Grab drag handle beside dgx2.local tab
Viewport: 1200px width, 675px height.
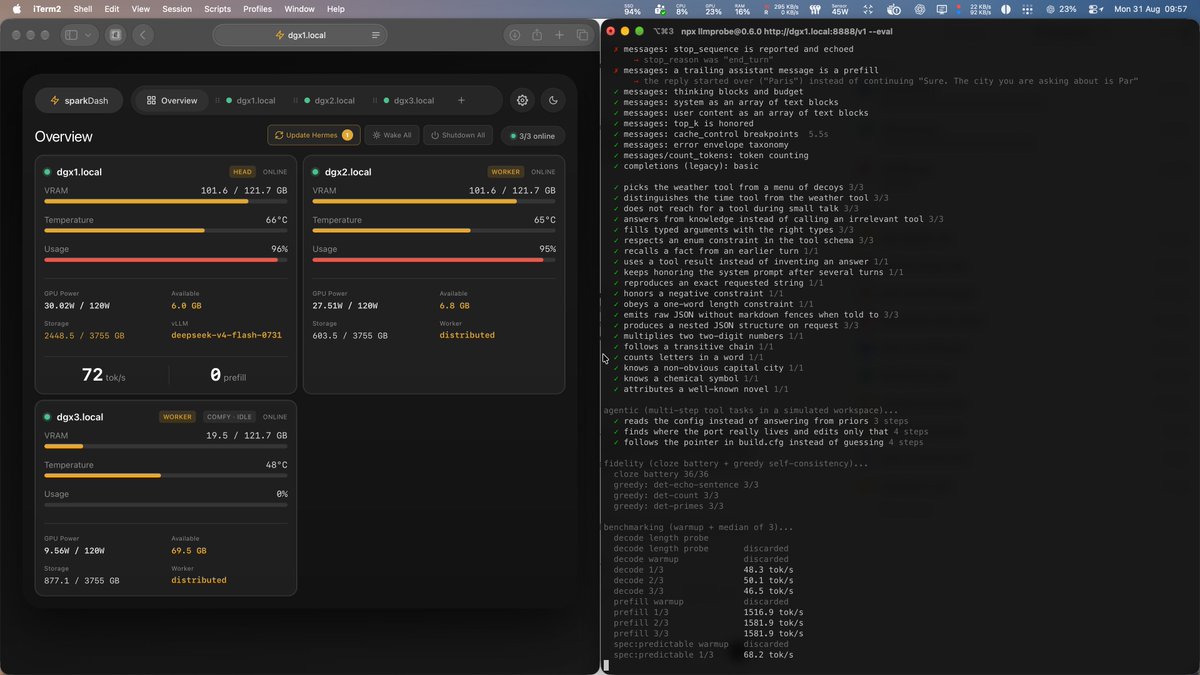point(296,100)
